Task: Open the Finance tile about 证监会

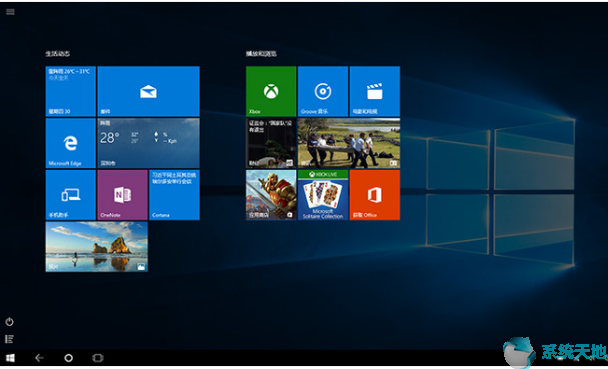Action: click(x=271, y=143)
